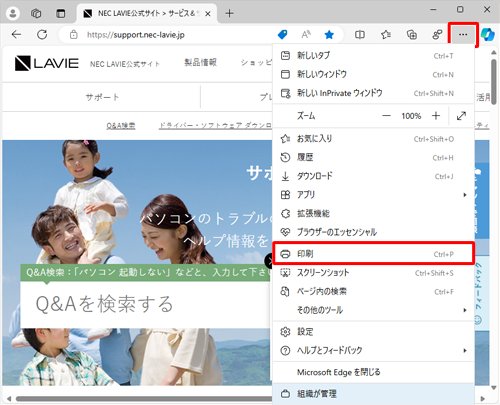The image size is (500, 405).
Task: Click the Q&A検索 link
Action: pyautogui.click(x=121, y=126)
